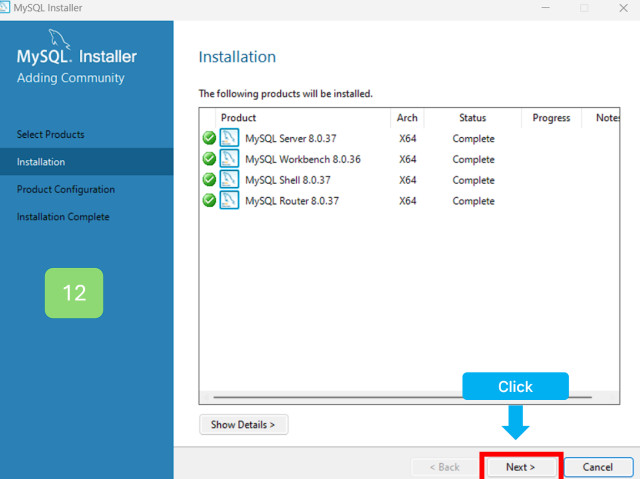
Task: Minimize the MySQL Installer window
Action: [x=545, y=8]
